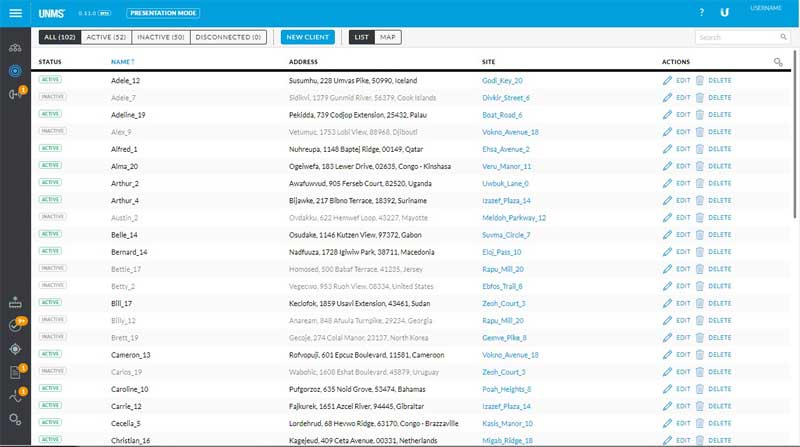Click Delete for Arthur_2
This screenshot has height=447, width=800.
[719, 183]
